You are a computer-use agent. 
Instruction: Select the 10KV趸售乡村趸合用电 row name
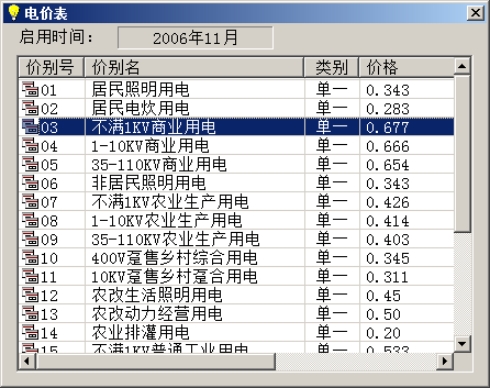click(174, 276)
